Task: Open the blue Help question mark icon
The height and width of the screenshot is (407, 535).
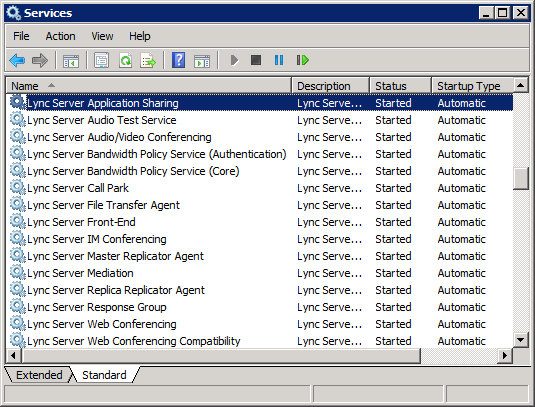Action: click(178, 60)
